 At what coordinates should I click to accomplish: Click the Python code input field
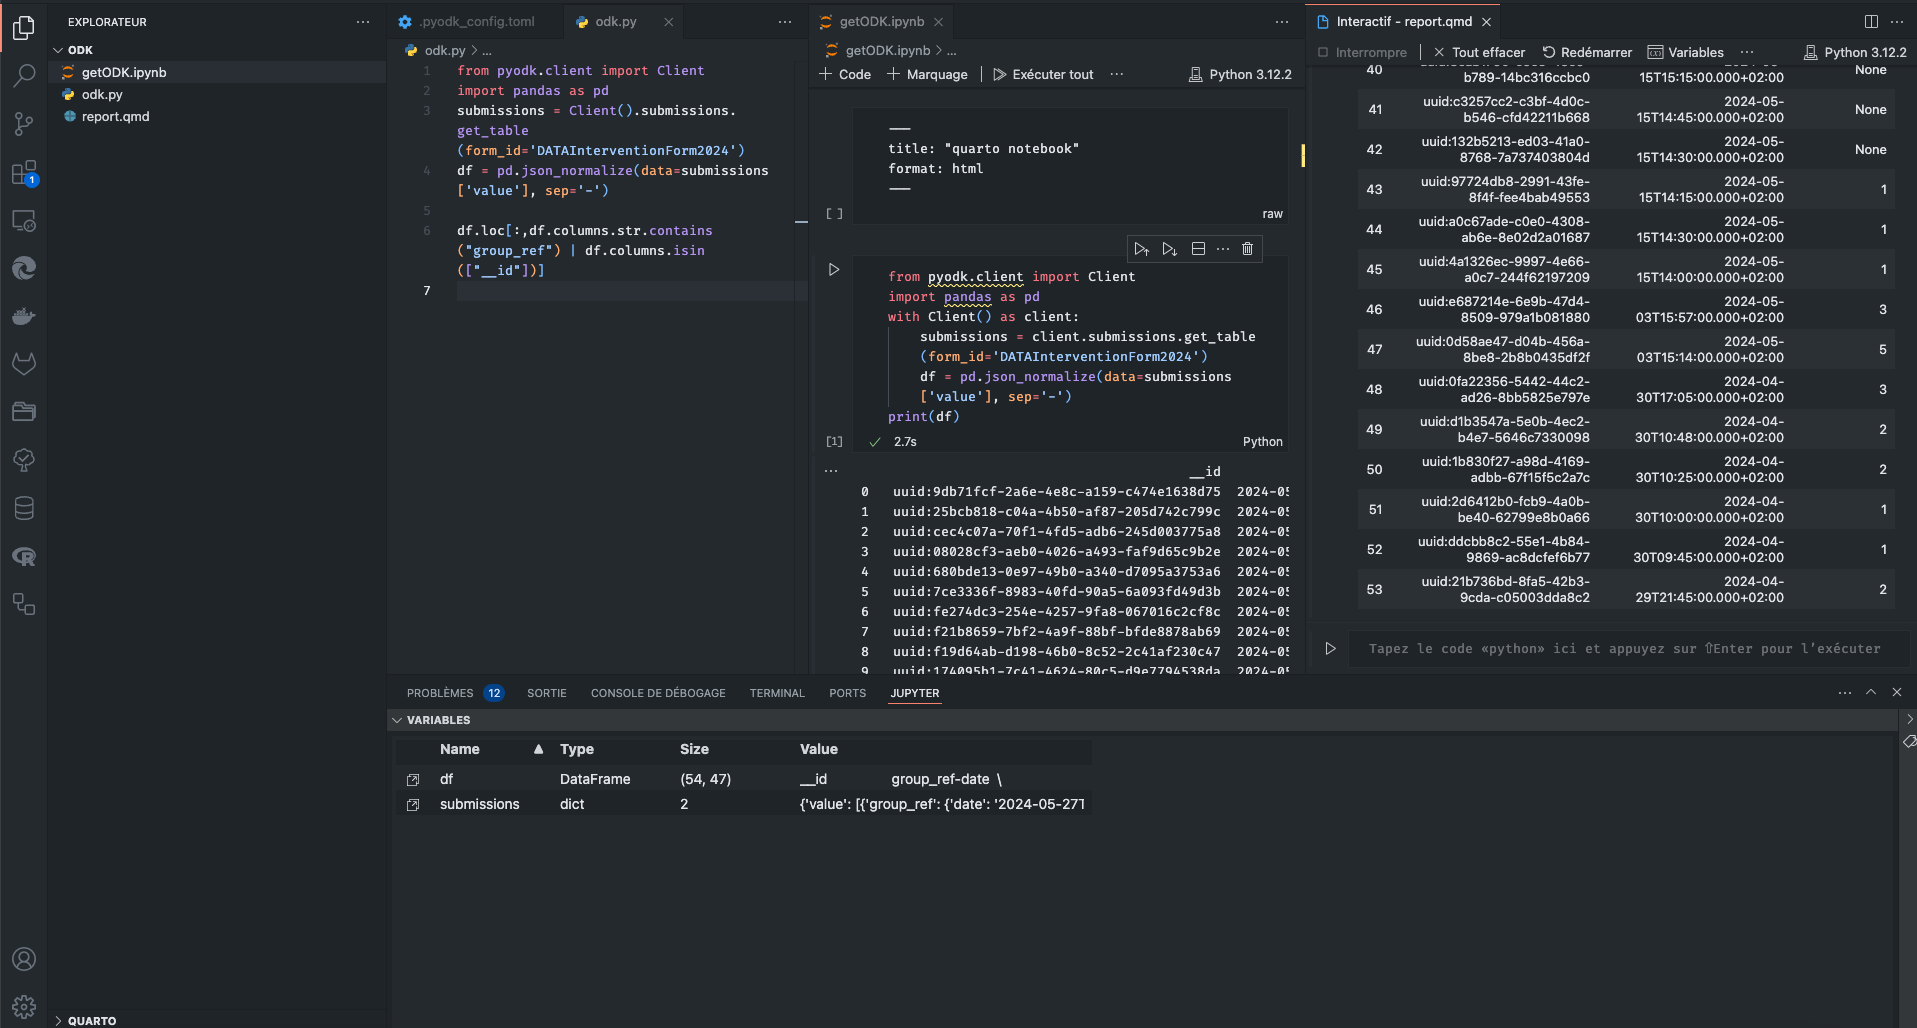tap(1624, 649)
